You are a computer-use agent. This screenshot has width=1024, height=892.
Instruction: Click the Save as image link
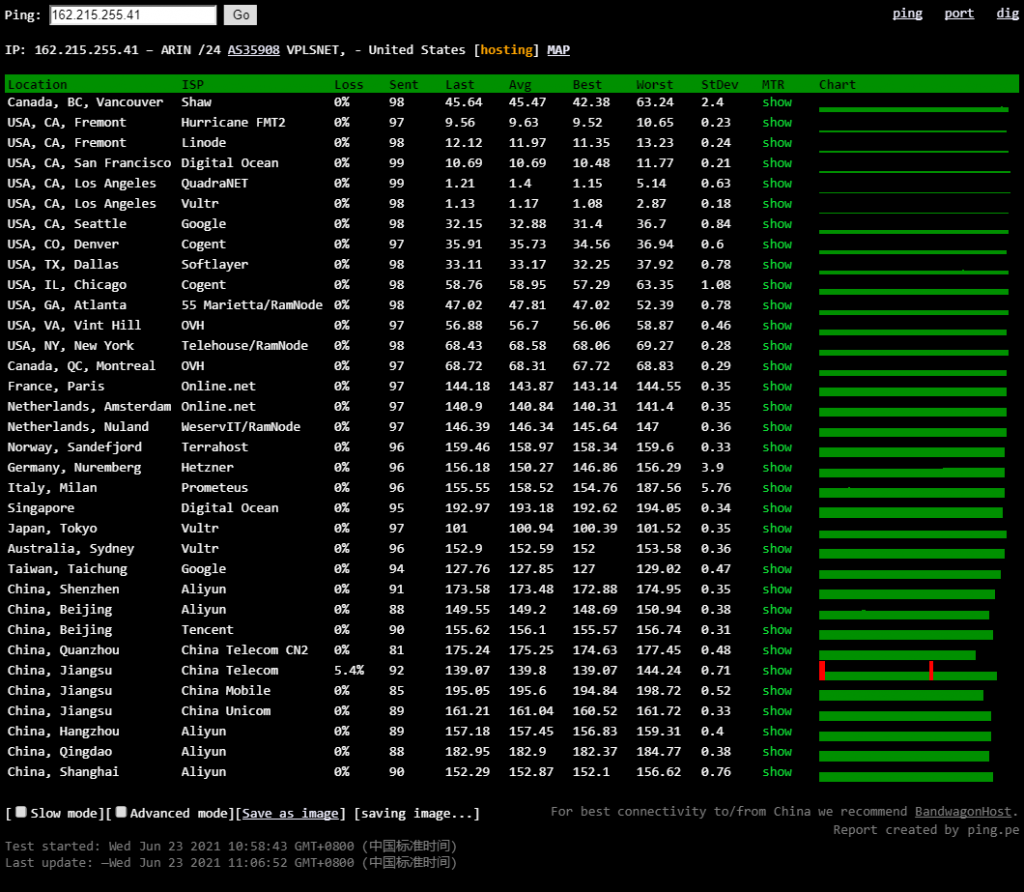pyautogui.click(x=292, y=814)
